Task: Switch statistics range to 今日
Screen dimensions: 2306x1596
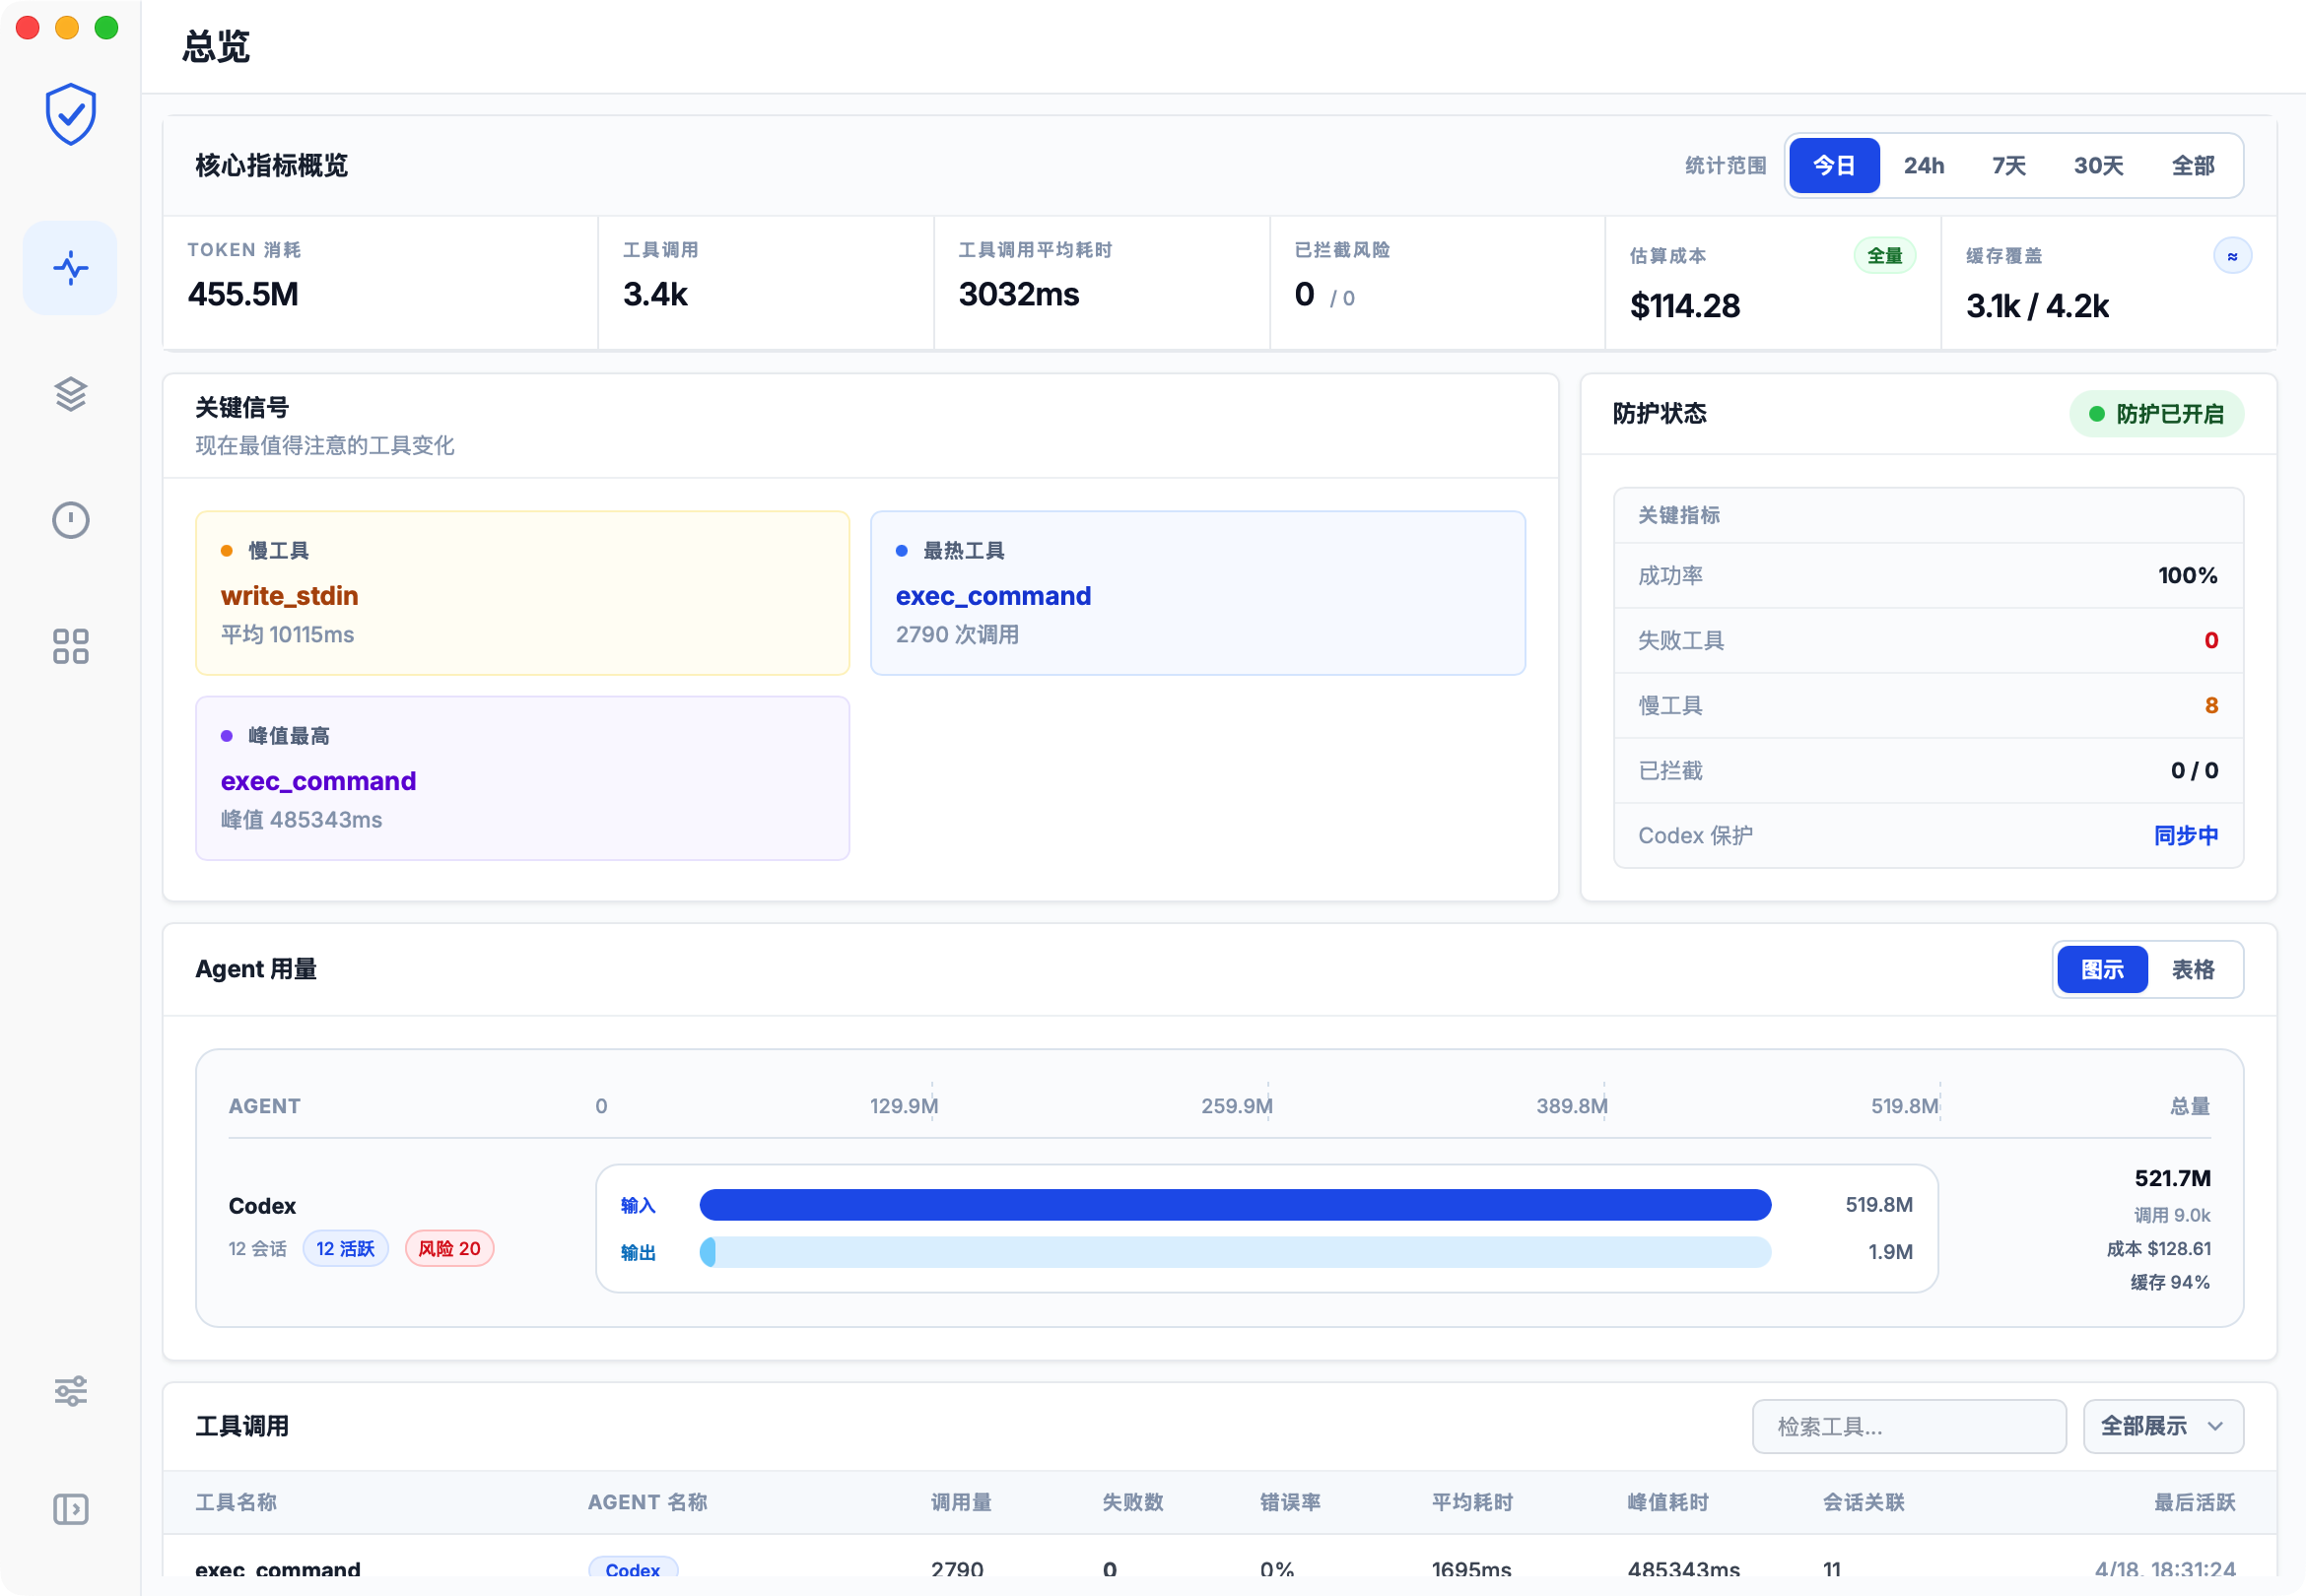Action: click(x=1833, y=165)
